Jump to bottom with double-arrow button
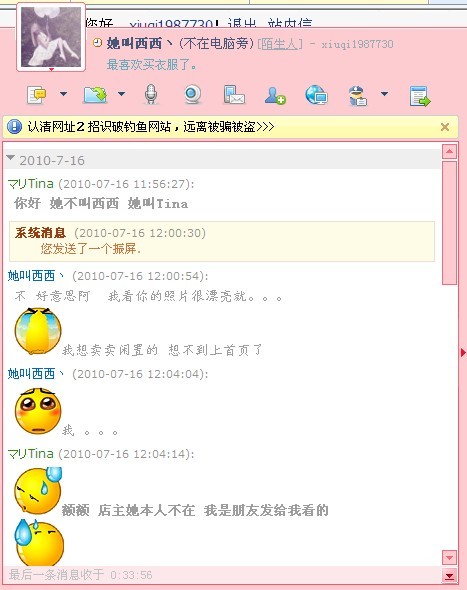Screen dimensions: 467x590 point(449,576)
